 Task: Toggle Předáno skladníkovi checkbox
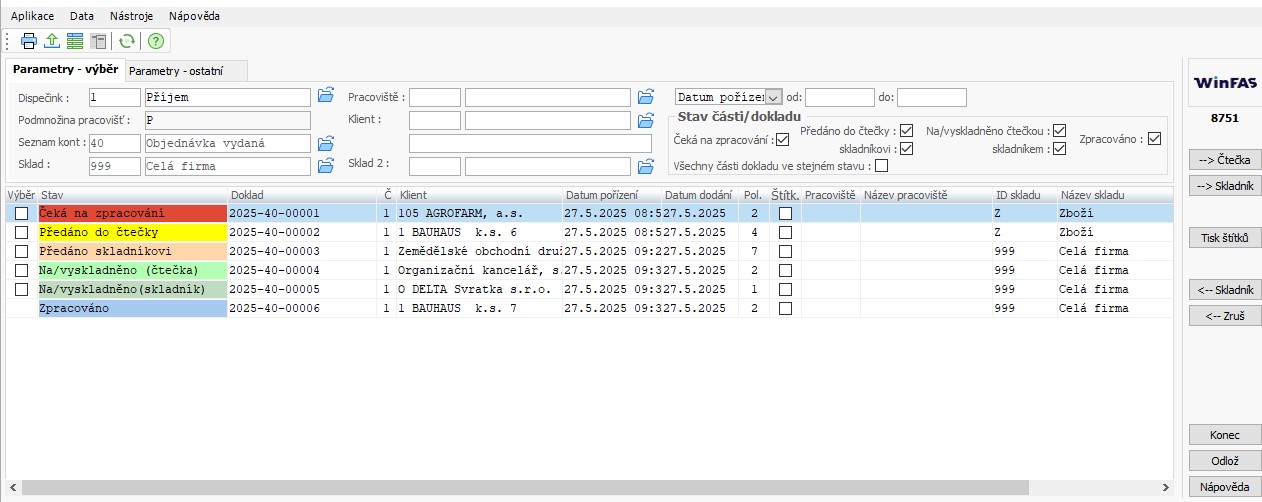click(907, 148)
